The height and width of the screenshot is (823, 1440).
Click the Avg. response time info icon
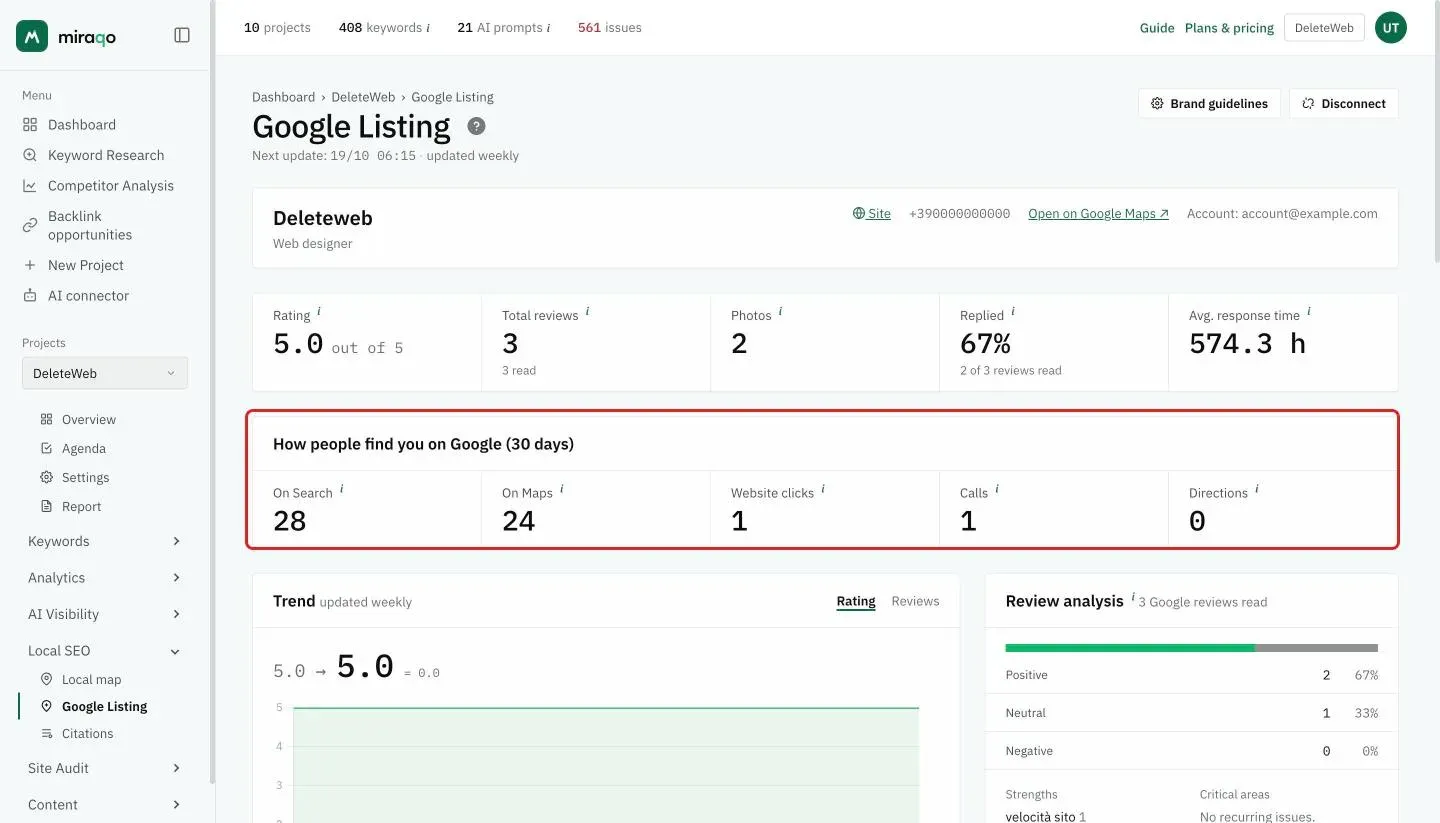point(1309,312)
